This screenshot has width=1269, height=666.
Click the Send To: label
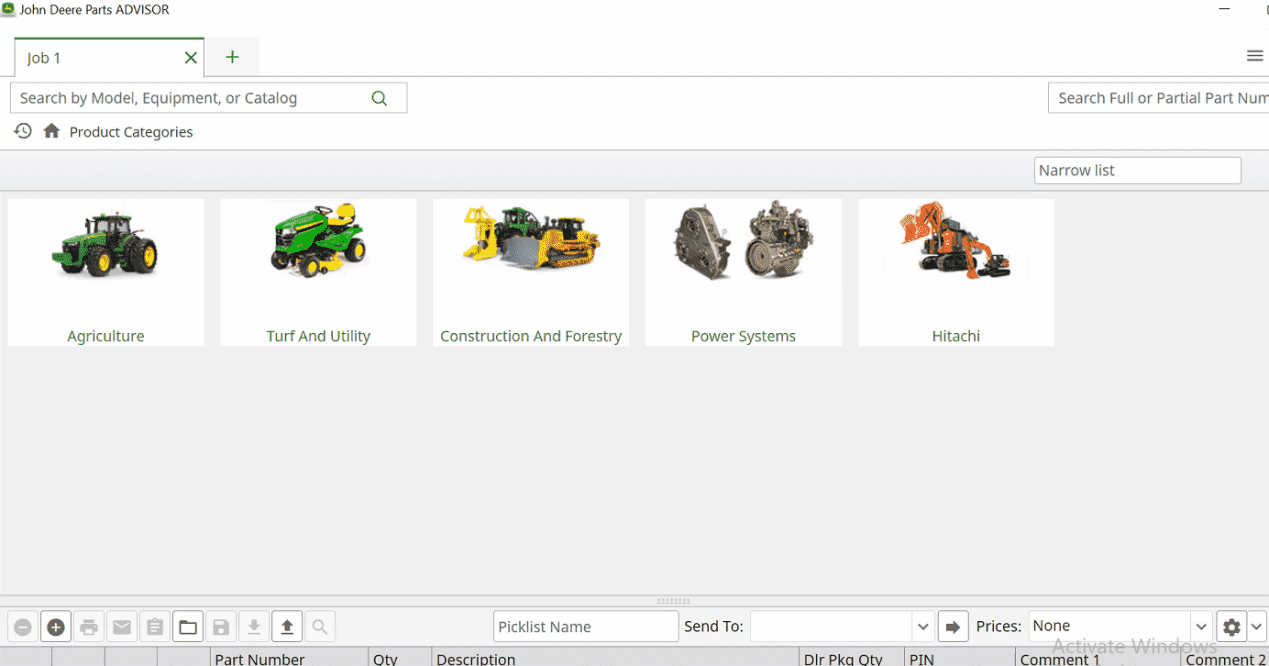pyautogui.click(x=714, y=627)
